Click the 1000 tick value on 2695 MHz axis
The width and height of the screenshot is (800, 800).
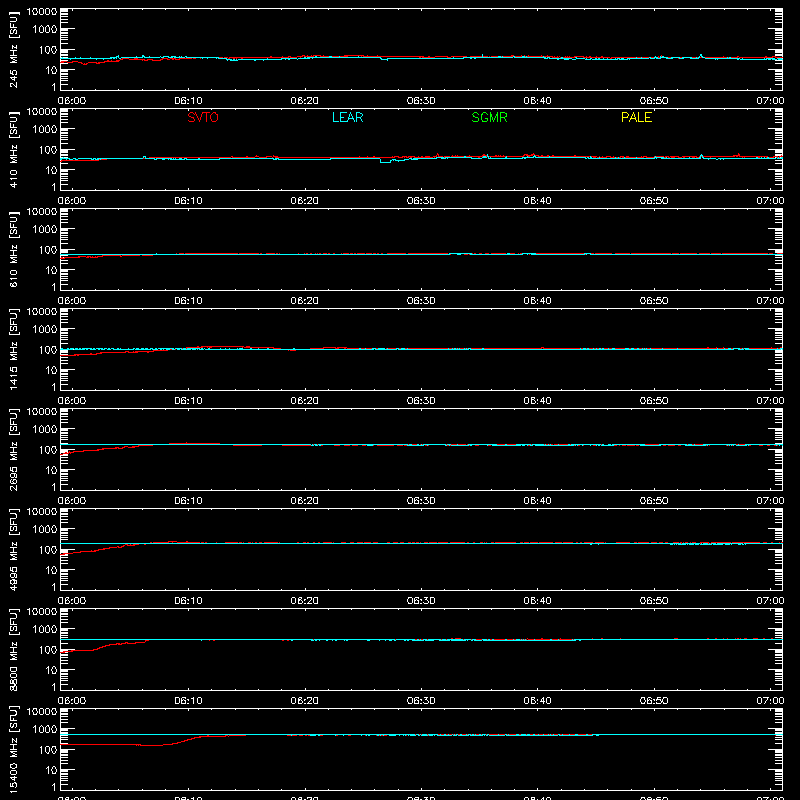45,430
